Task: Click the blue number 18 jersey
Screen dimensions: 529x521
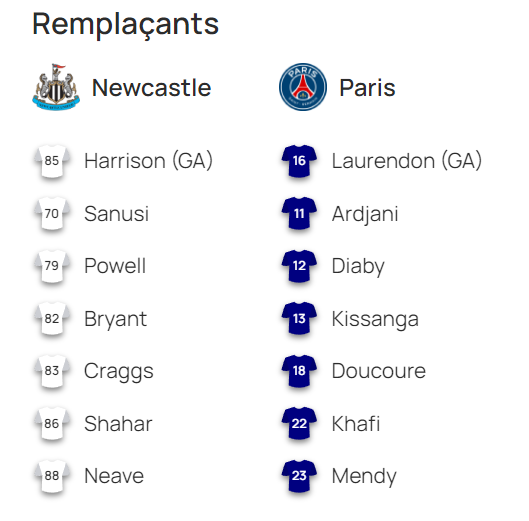Action: point(299,371)
